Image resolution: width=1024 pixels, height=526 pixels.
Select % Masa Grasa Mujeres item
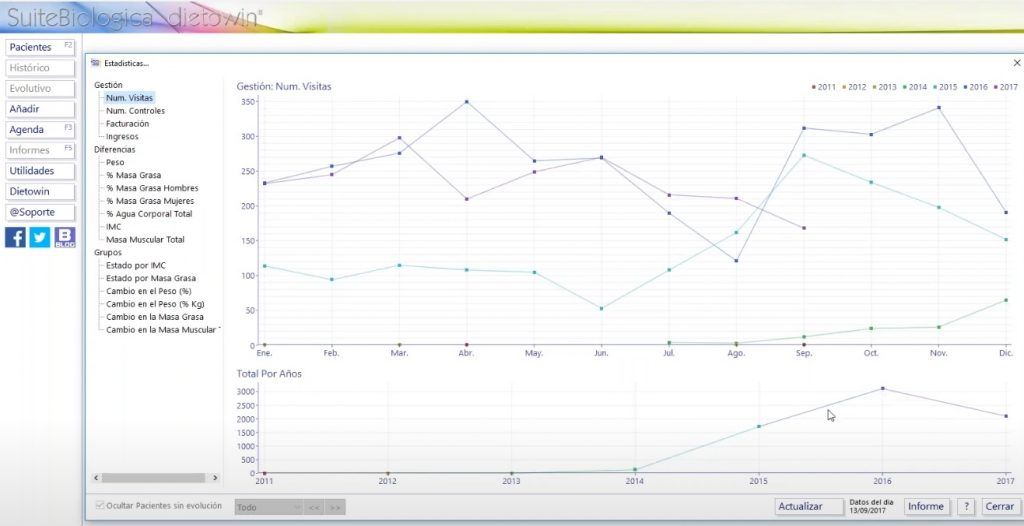[150, 201]
